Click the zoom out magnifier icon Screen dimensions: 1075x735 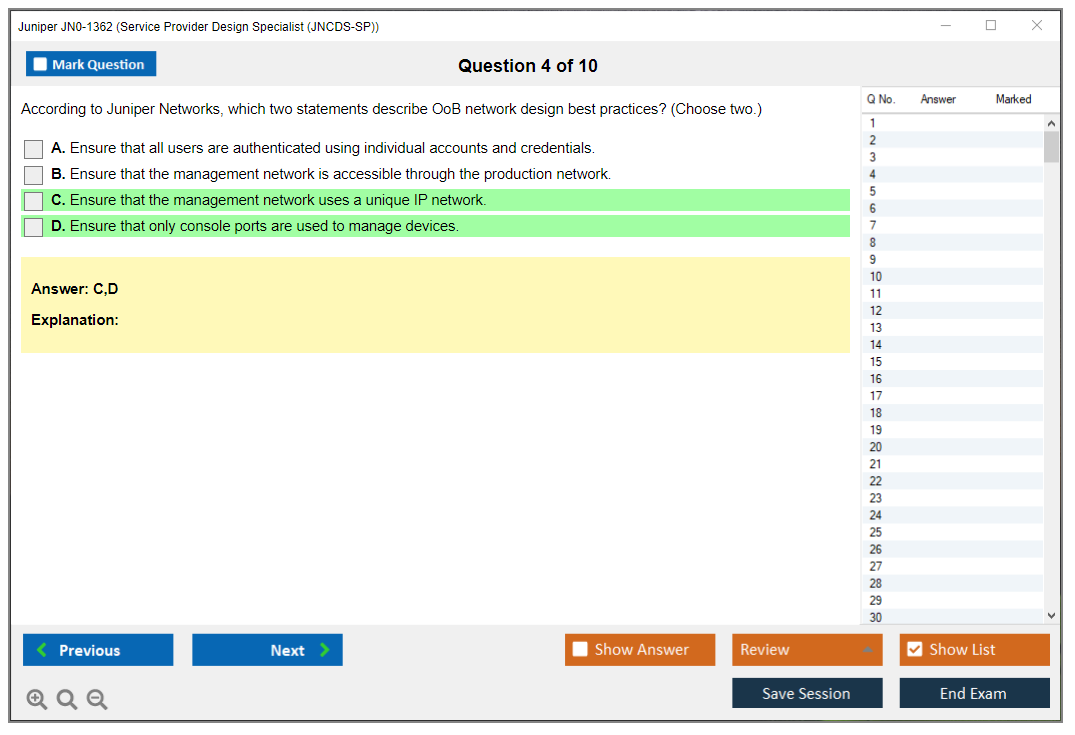tap(97, 700)
